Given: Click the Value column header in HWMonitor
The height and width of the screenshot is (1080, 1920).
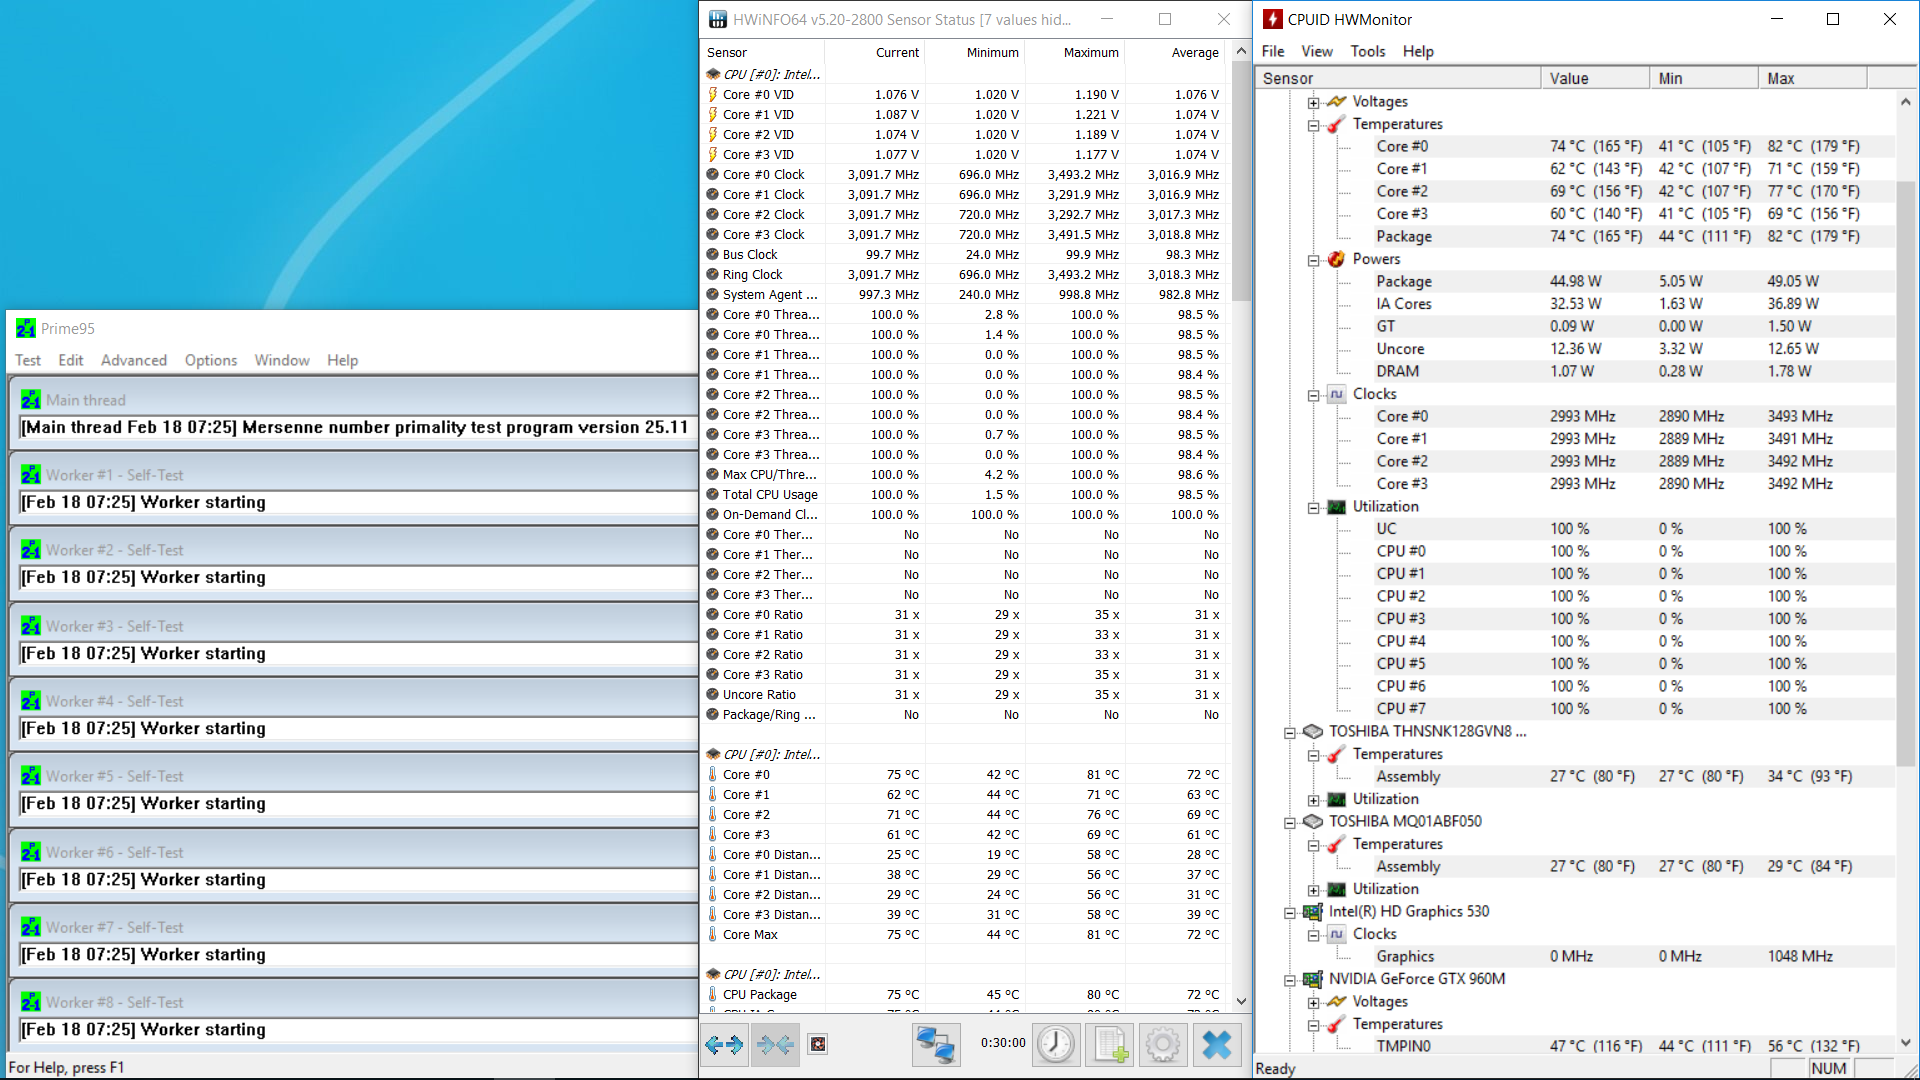Looking at the screenshot, I should [1595, 78].
